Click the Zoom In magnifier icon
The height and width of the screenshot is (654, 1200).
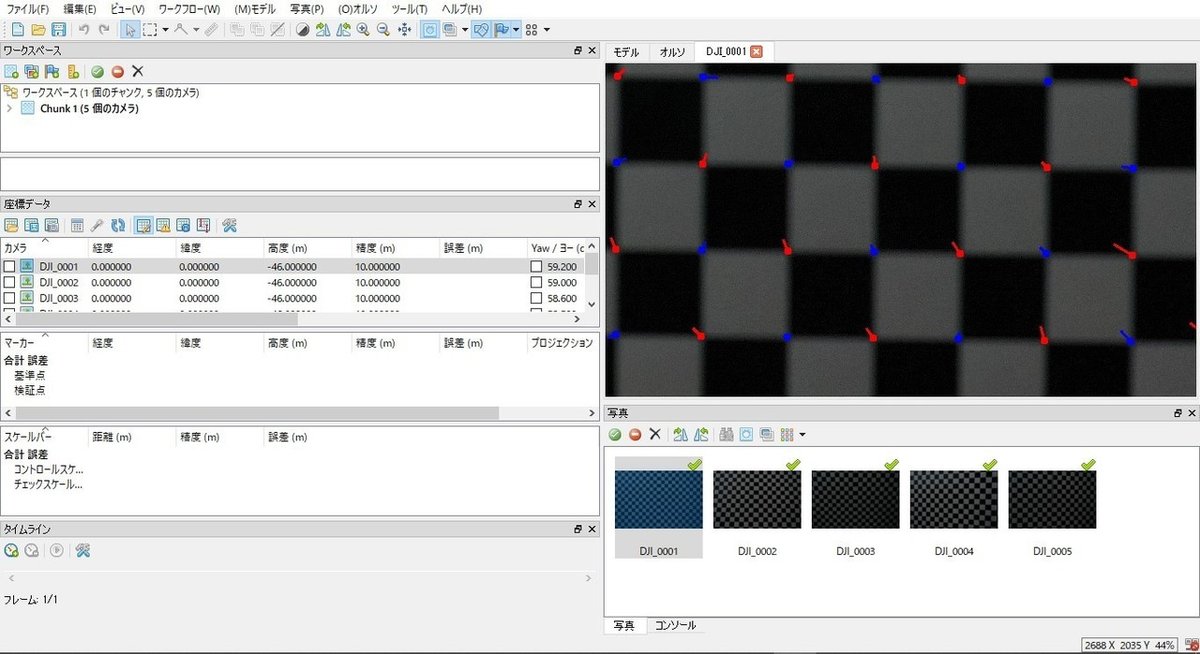(363, 30)
